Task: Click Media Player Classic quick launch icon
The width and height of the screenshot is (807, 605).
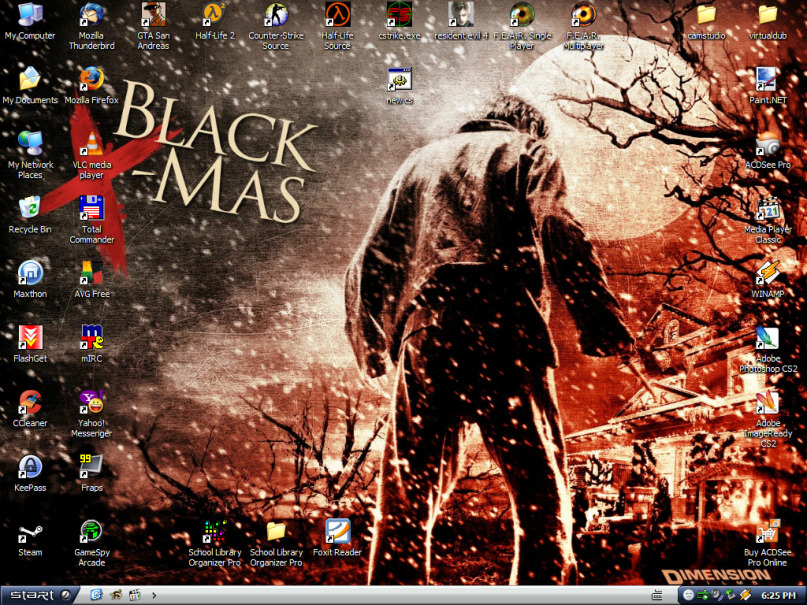Action: pyautogui.click(x=135, y=595)
